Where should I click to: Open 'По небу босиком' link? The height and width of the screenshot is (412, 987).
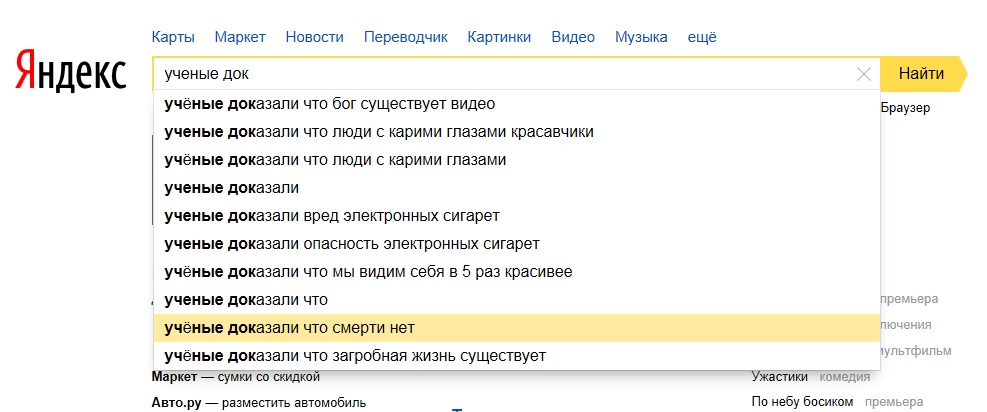coord(803,401)
